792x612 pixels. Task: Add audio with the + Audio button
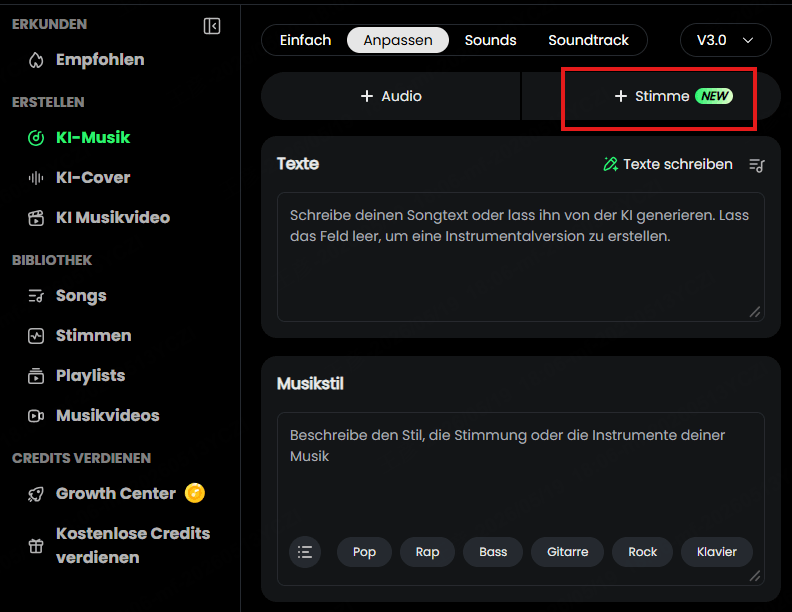click(391, 96)
